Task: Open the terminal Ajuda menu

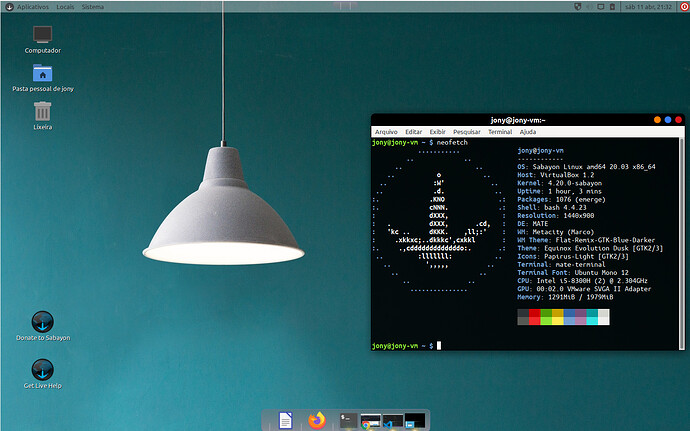Action: pos(528,132)
